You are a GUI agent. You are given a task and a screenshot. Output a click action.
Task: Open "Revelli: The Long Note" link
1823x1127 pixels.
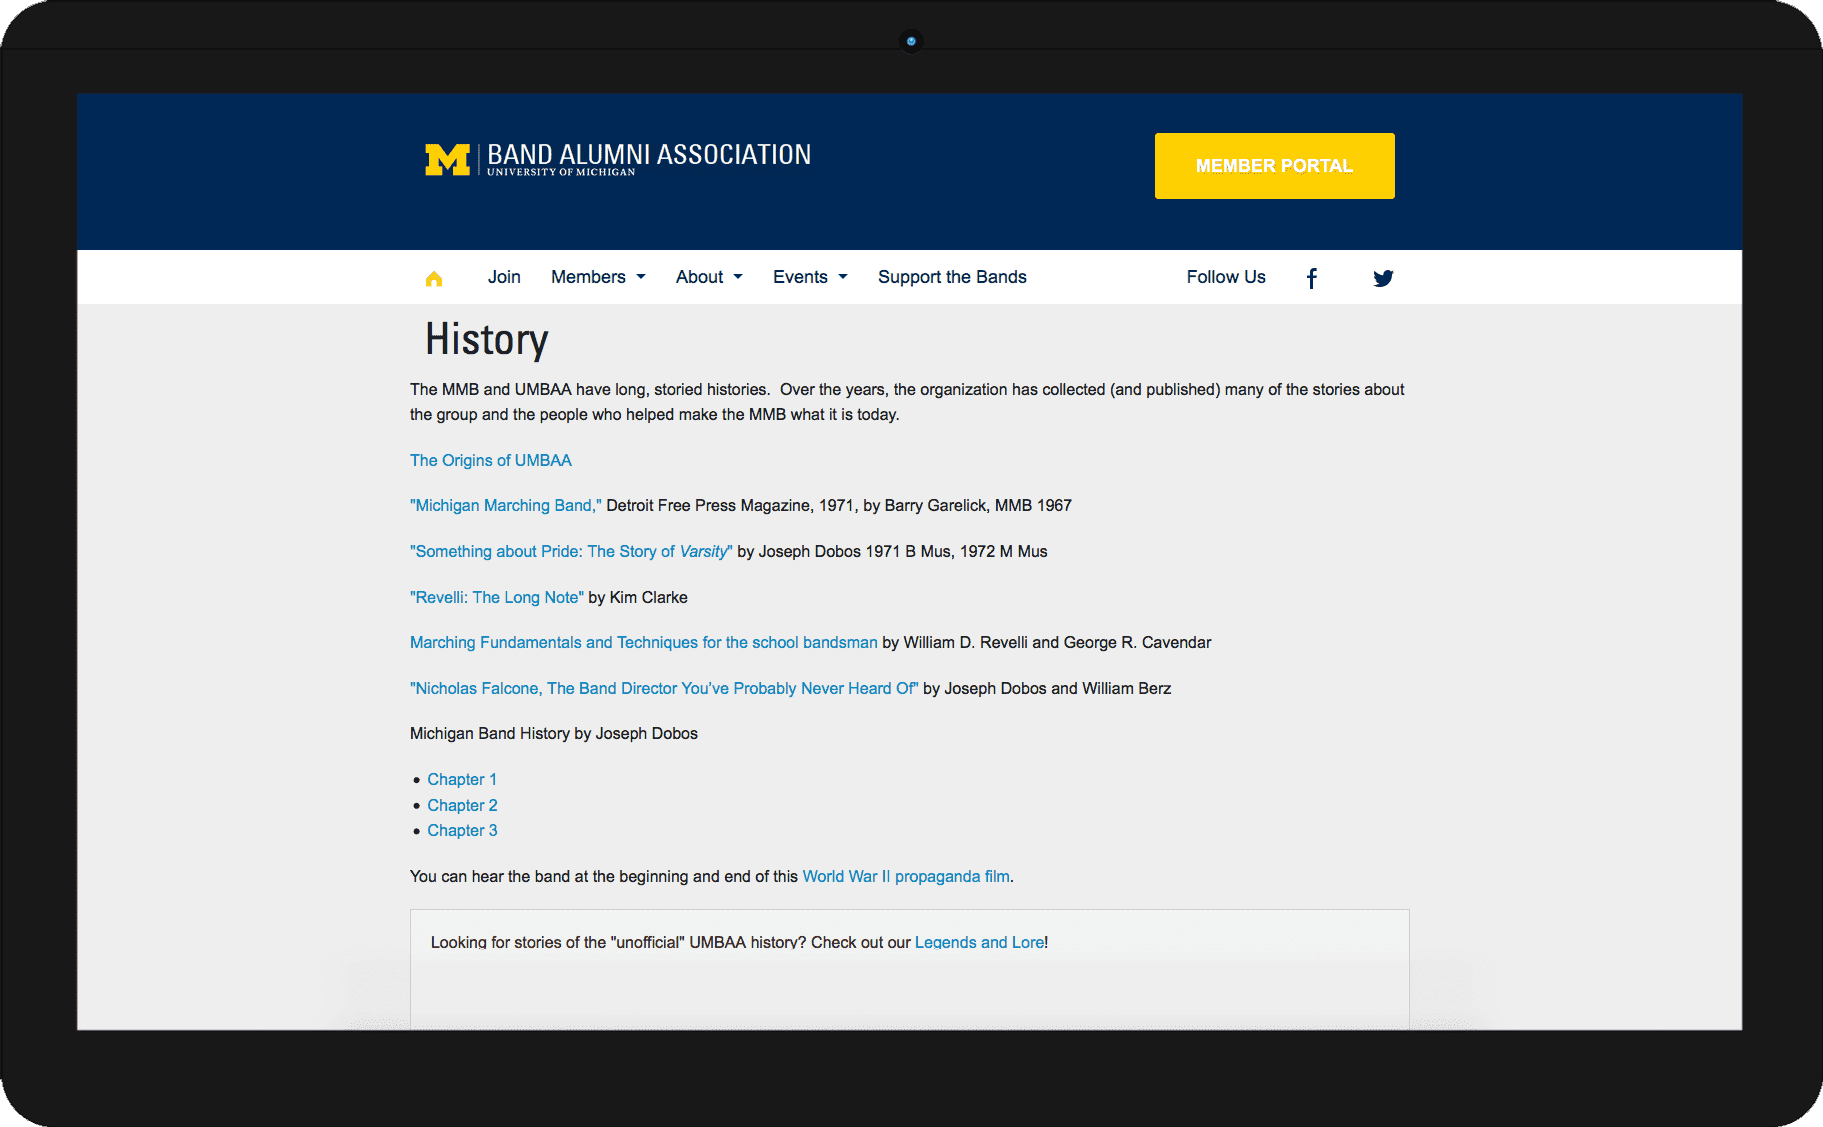pyautogui.click(x=497, y=597)
